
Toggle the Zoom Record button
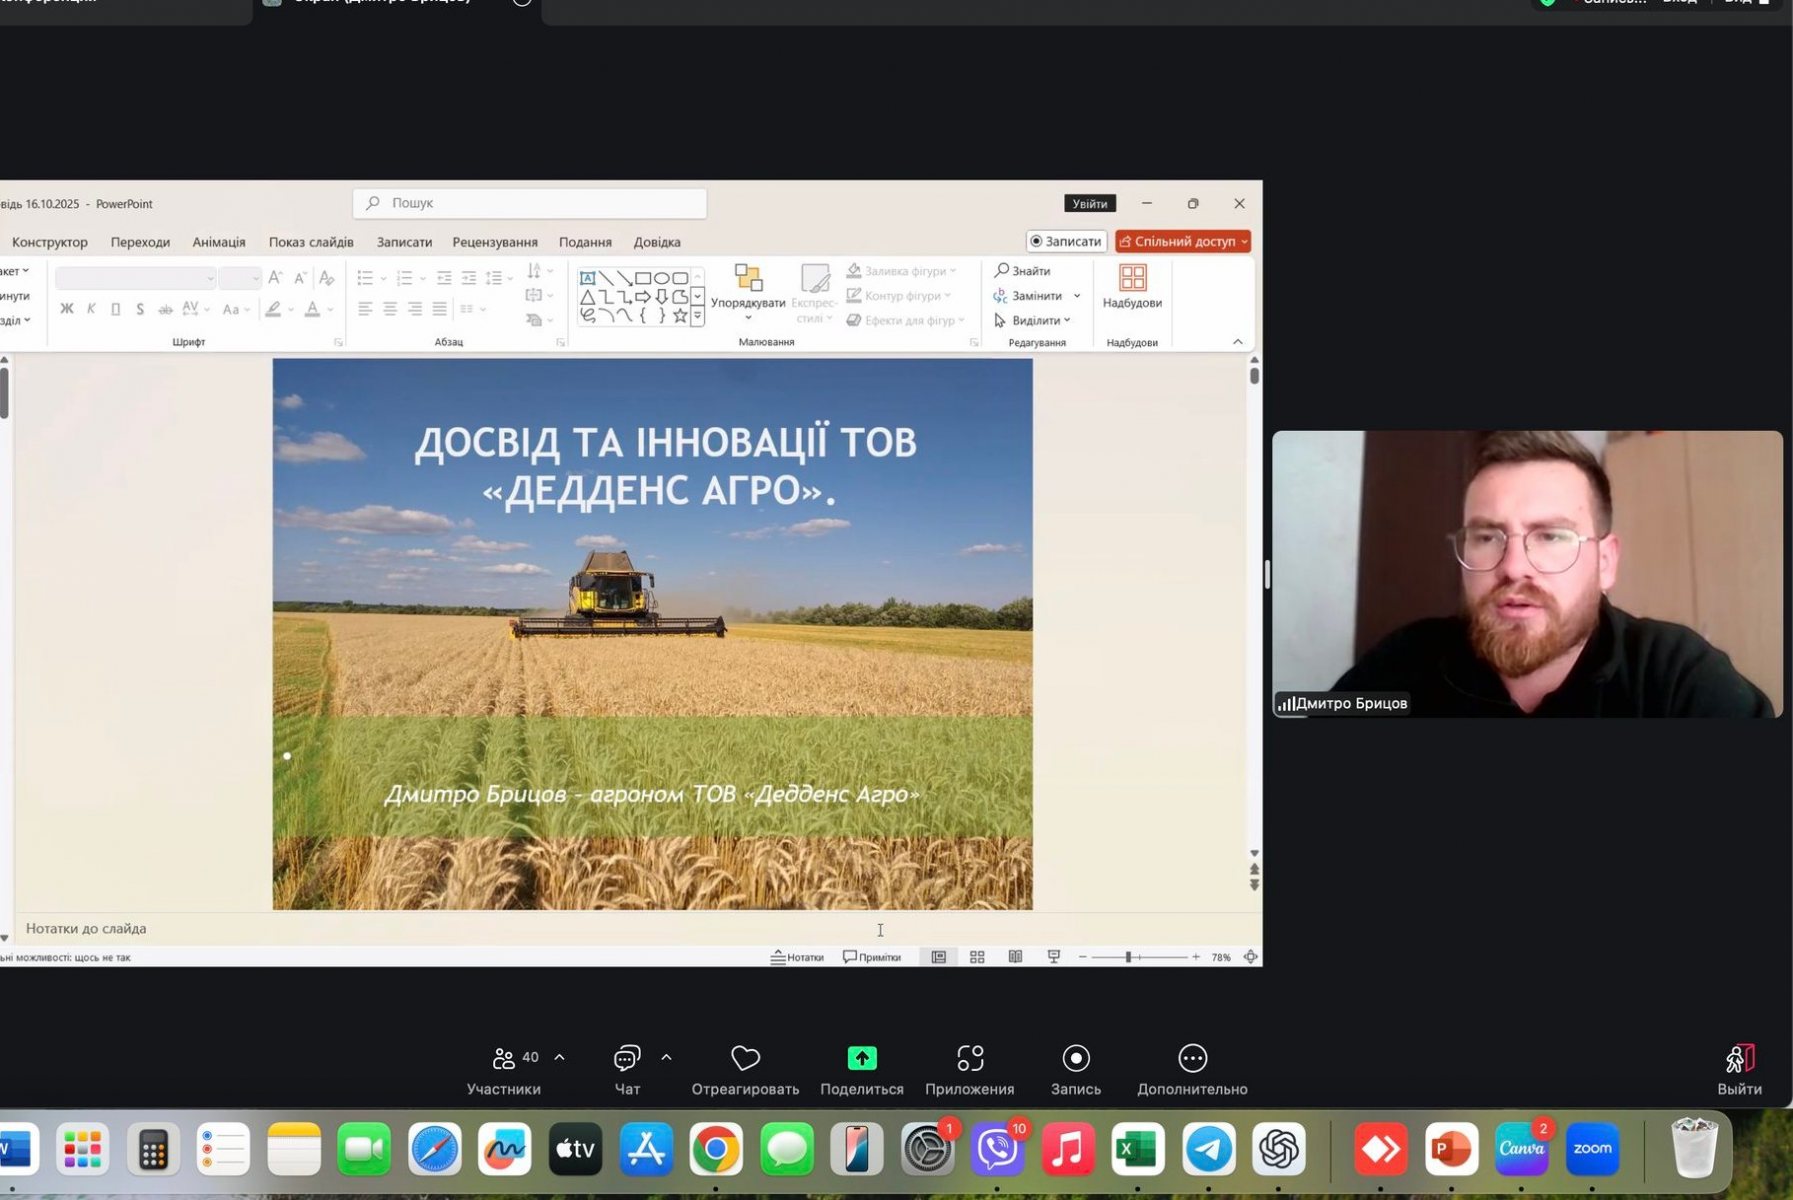click(1075, 1058)
